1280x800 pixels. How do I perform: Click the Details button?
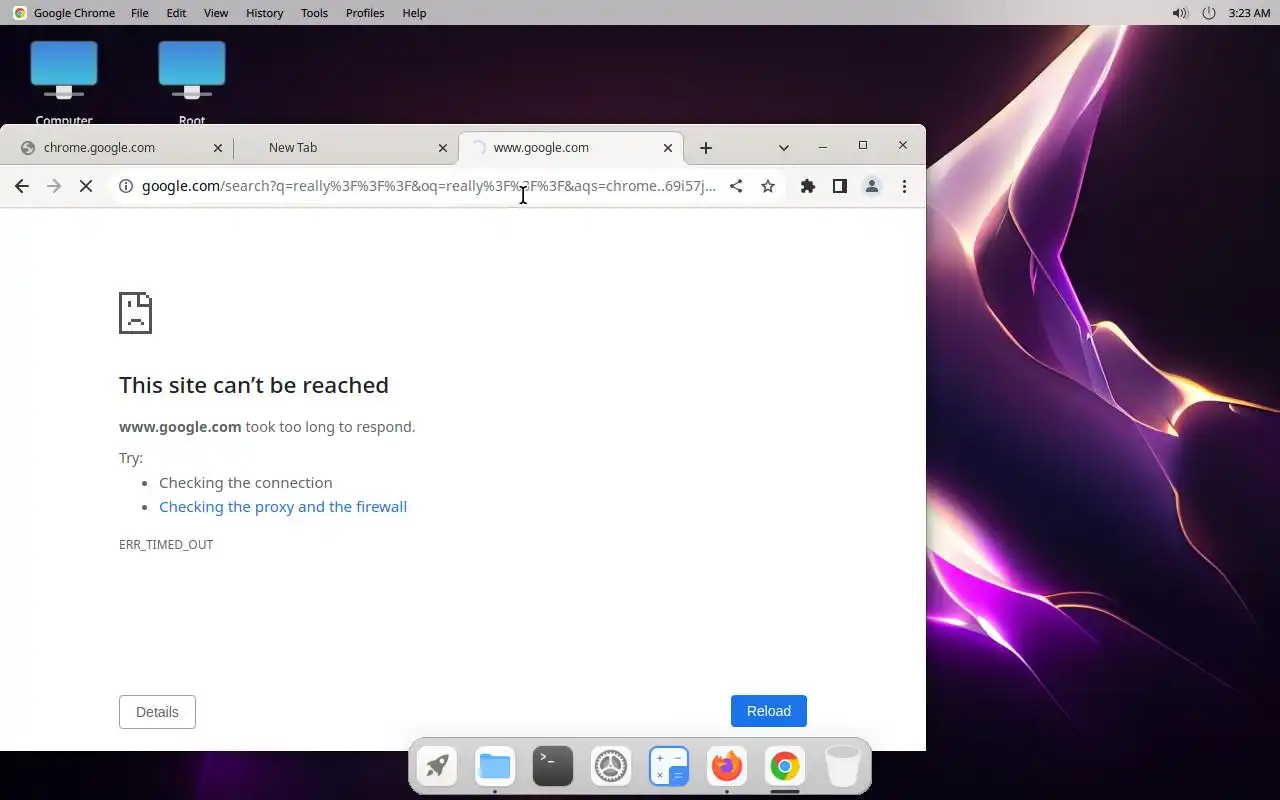tap(157, 712)
